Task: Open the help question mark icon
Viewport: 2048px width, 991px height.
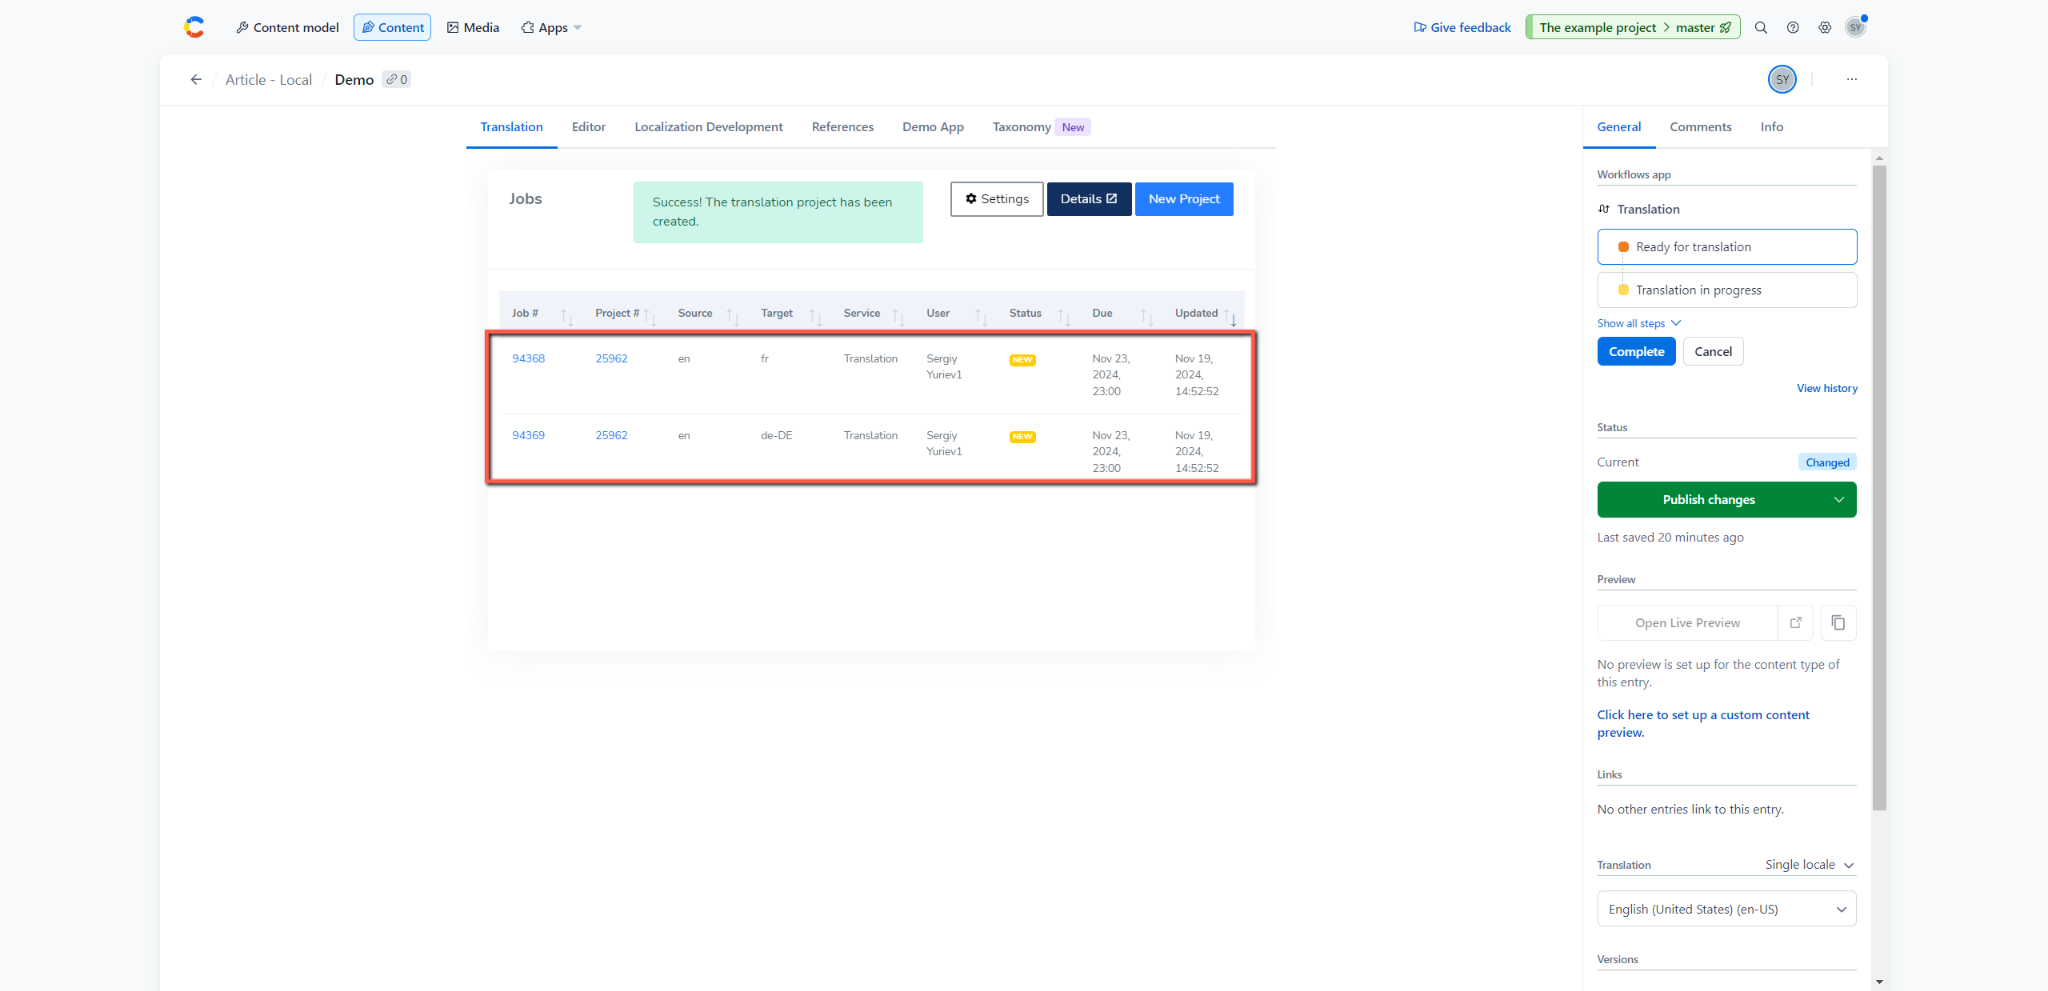Action: [1793, 28]
